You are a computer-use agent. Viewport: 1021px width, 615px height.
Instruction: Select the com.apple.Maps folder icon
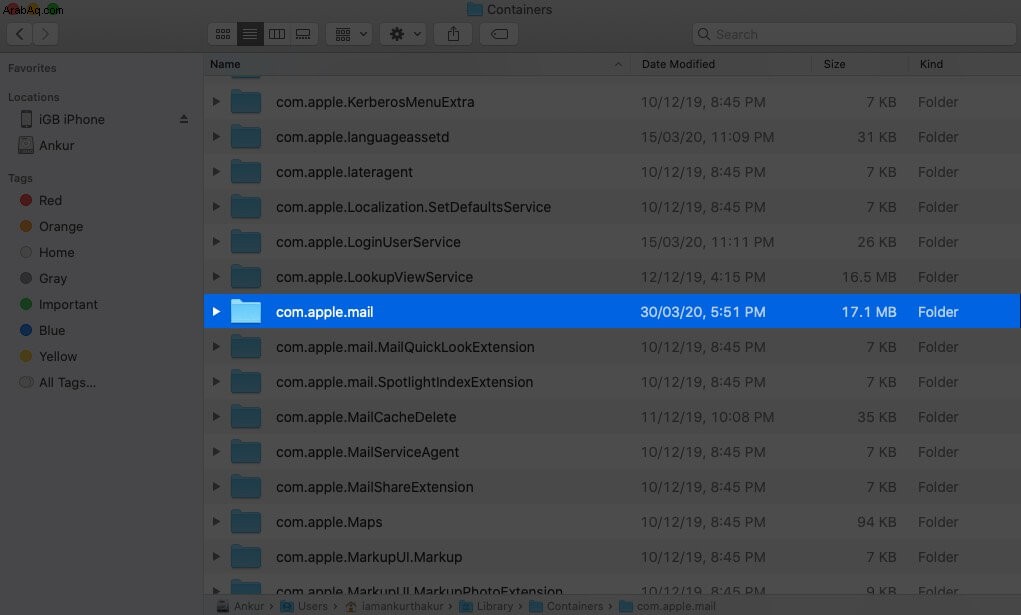246,522
